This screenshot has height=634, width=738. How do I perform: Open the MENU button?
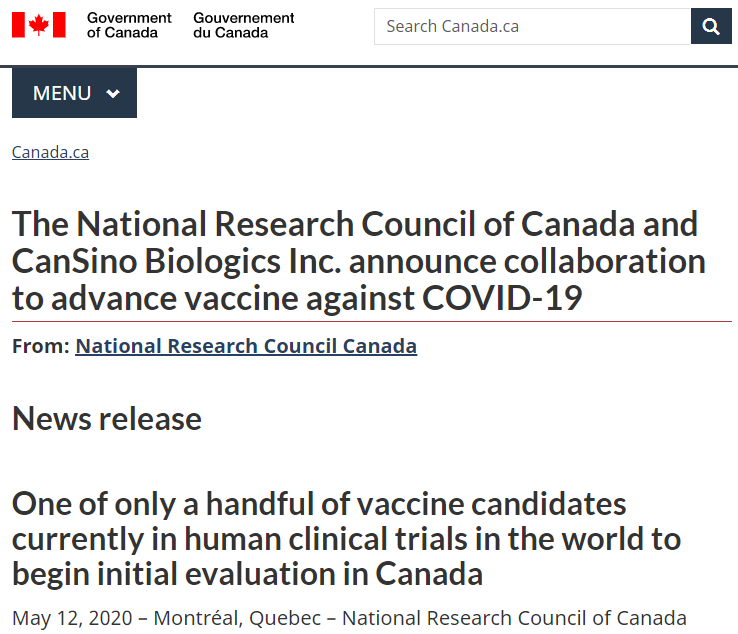[74, 93]
